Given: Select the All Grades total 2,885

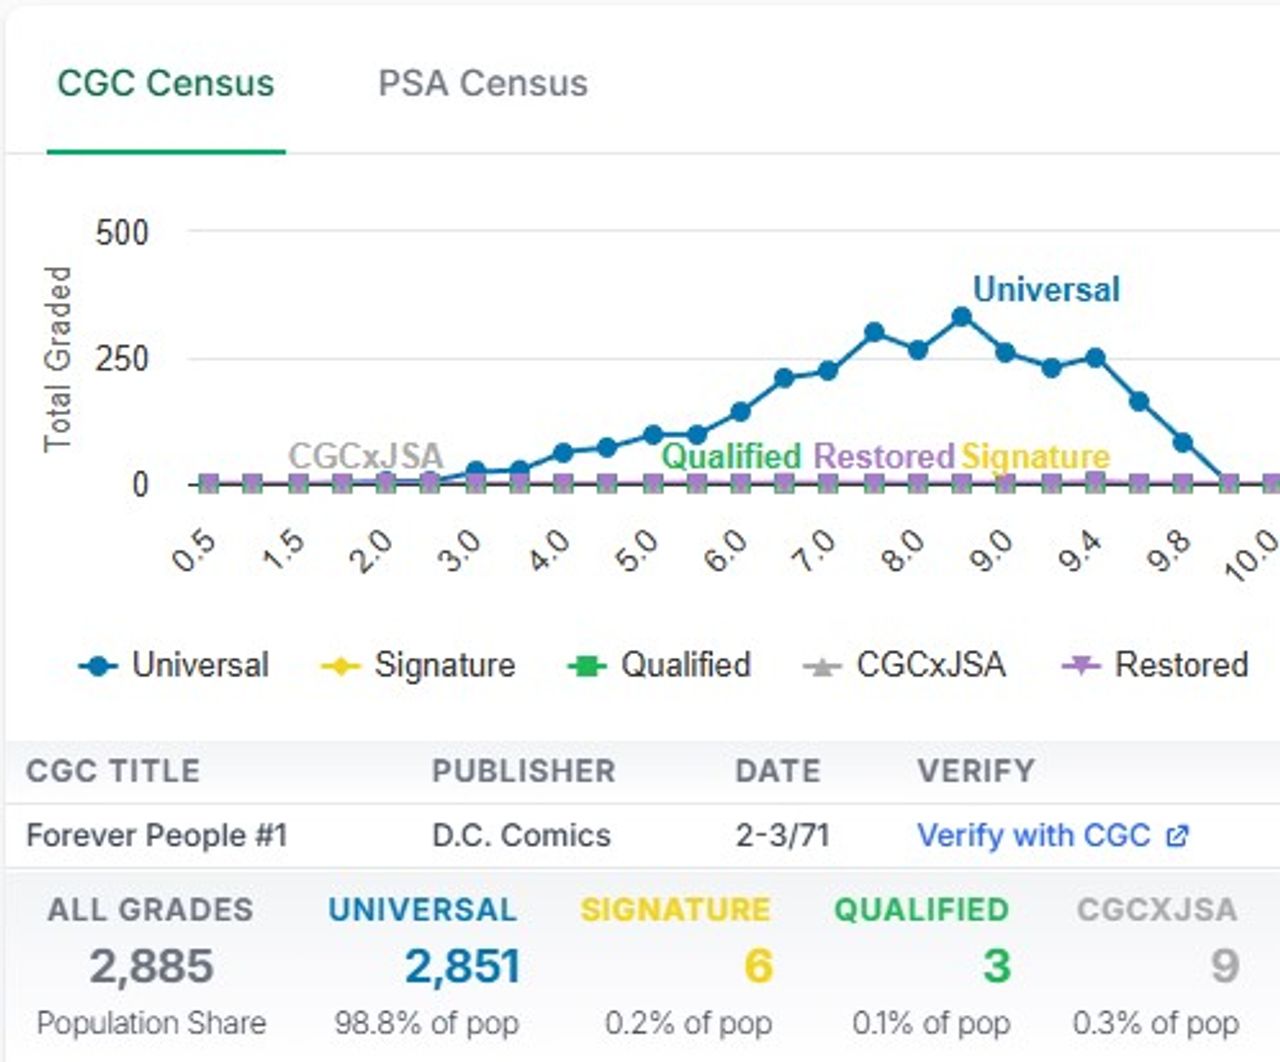Looking at the screenshot, I should [x=151, y=967].
